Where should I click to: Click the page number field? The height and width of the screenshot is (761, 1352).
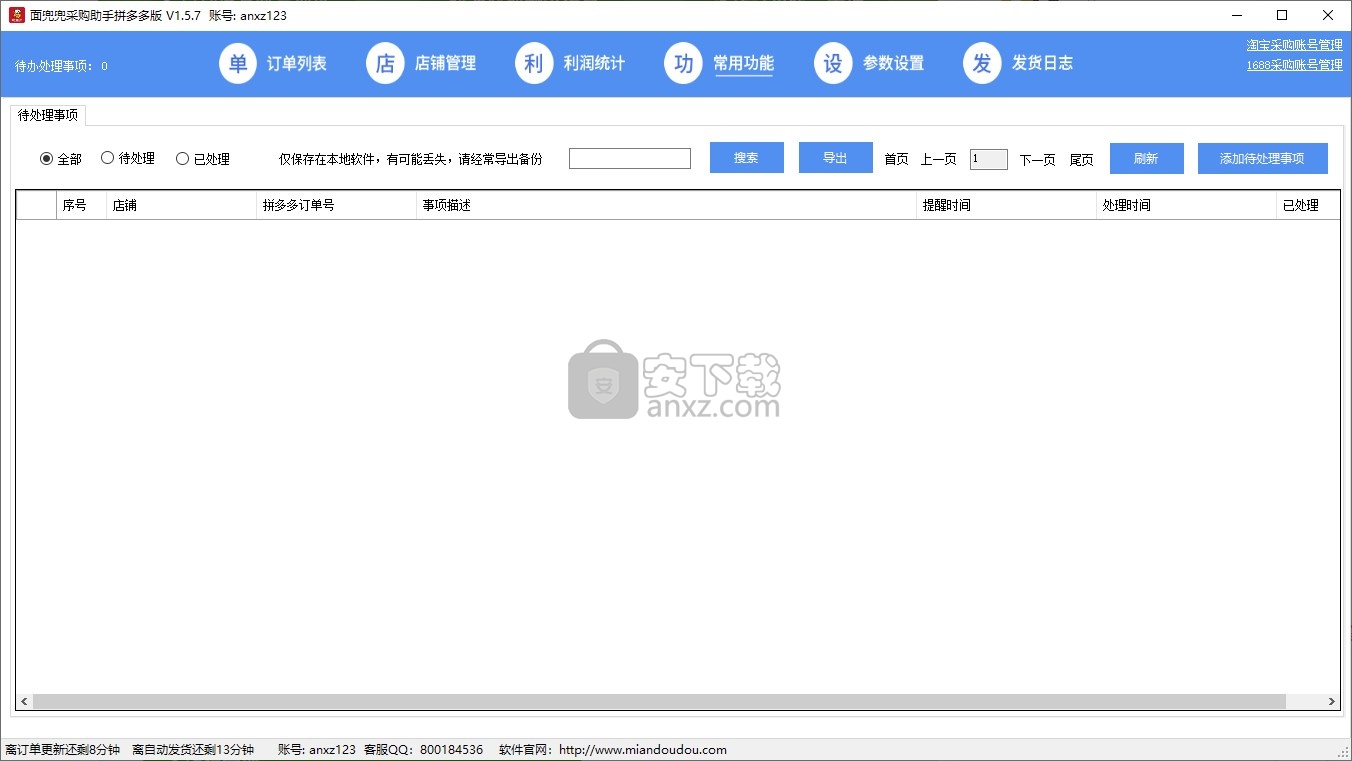click(989, 159)
